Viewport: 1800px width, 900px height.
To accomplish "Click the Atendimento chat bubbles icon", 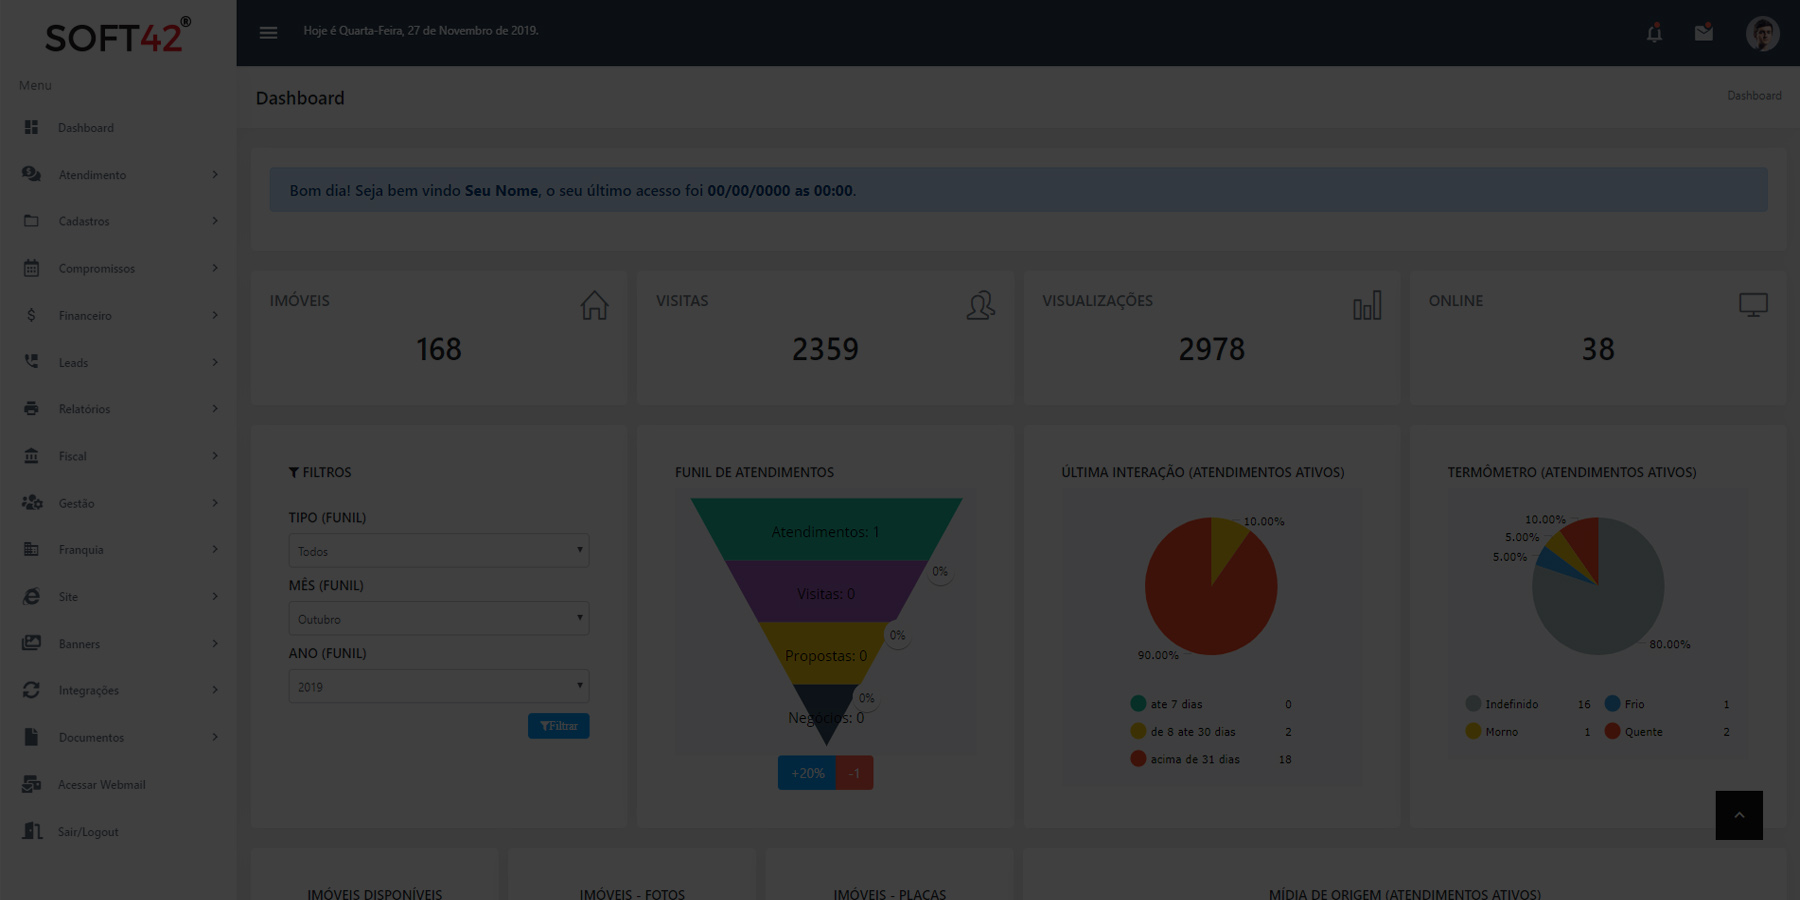I will [x=31, y=174].
